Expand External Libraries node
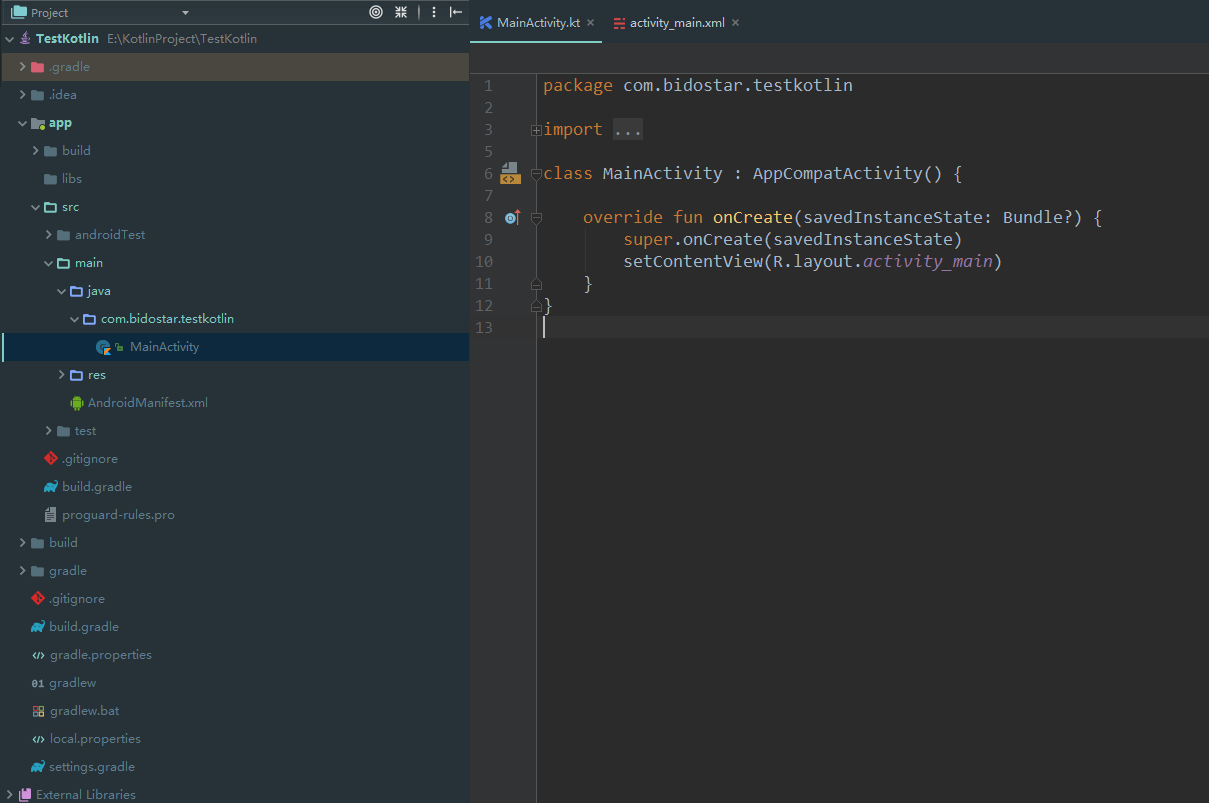This screenshot has height=803, width=1209. click(9, 795)
